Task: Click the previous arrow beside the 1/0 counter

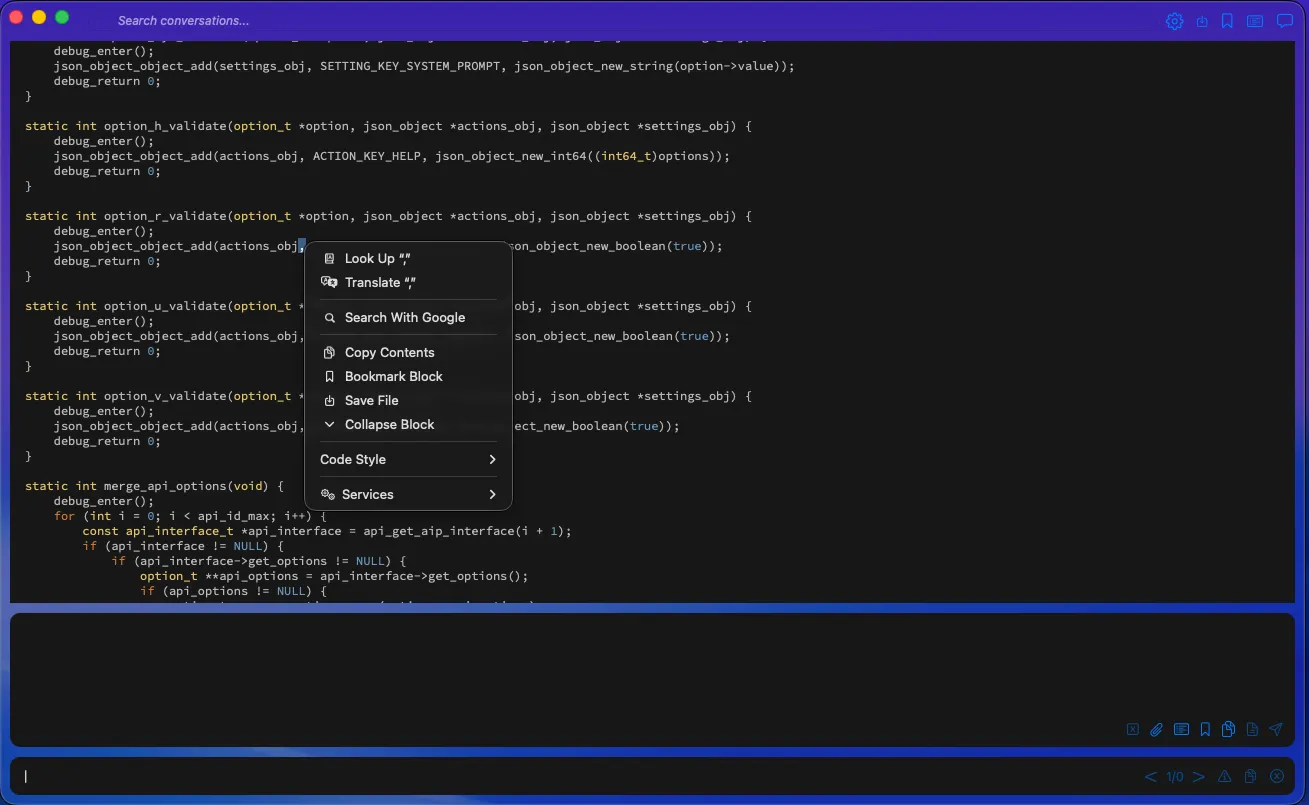Action: pyautogui.click(x=1150, y=776)
